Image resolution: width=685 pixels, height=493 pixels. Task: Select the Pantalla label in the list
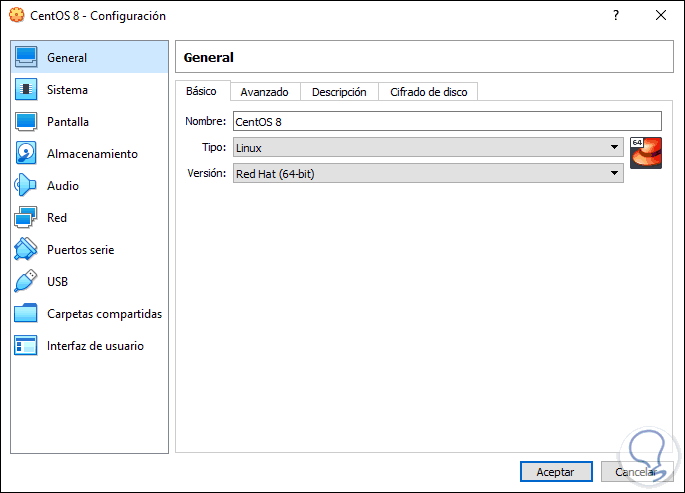coord(68,122)
